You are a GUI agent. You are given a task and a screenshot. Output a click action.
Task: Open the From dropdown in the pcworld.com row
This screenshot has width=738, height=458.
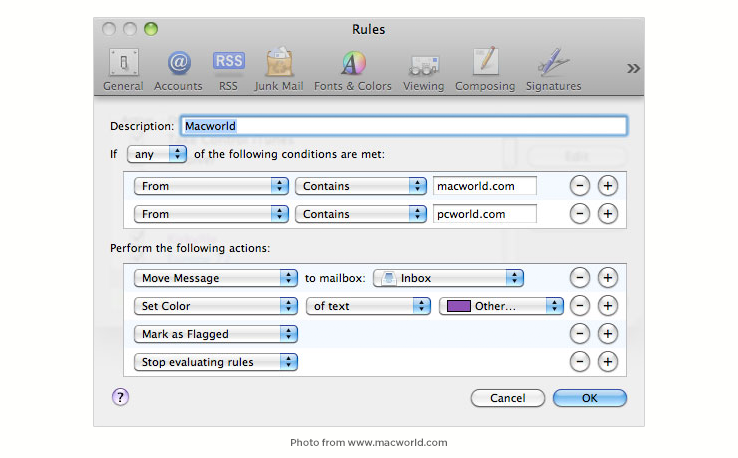tap(211, 214)
